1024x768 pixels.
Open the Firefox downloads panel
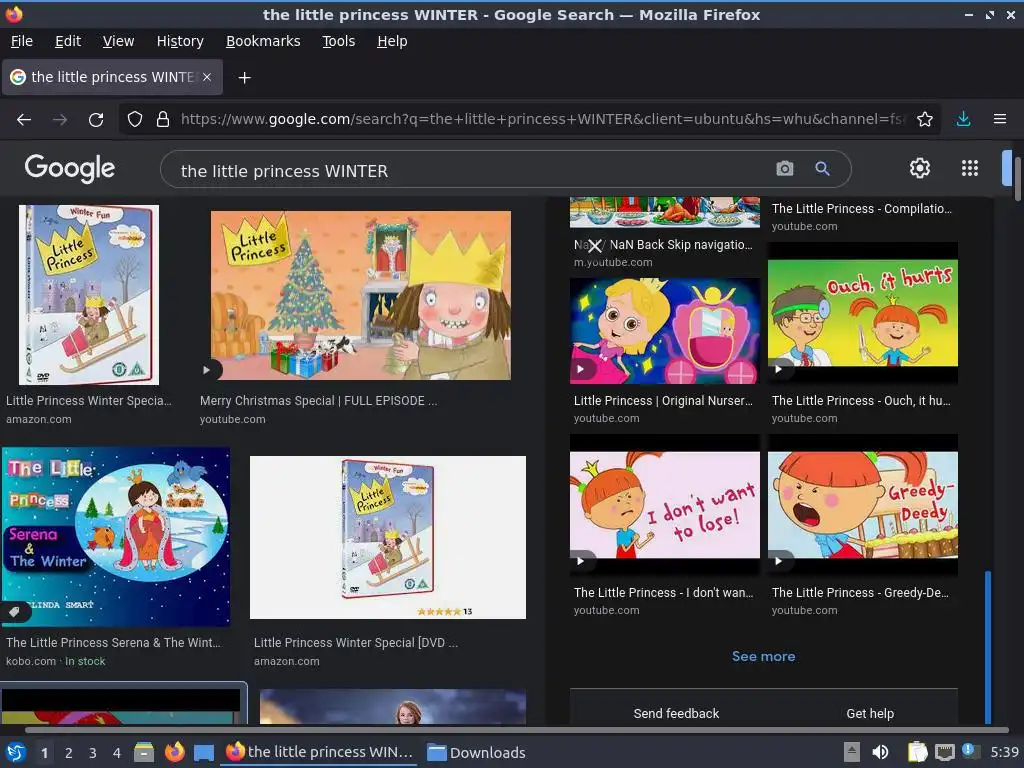[963, 120]
